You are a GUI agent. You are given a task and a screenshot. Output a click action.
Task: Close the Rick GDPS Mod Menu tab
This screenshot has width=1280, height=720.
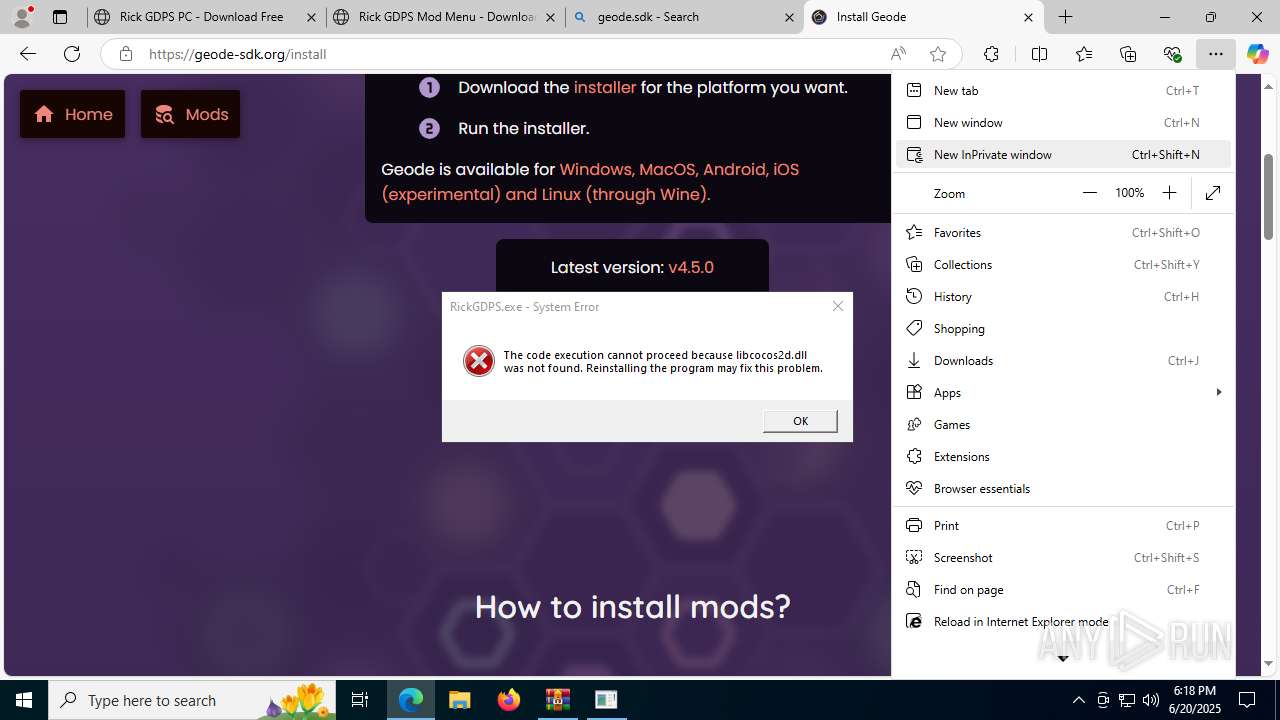551,17
